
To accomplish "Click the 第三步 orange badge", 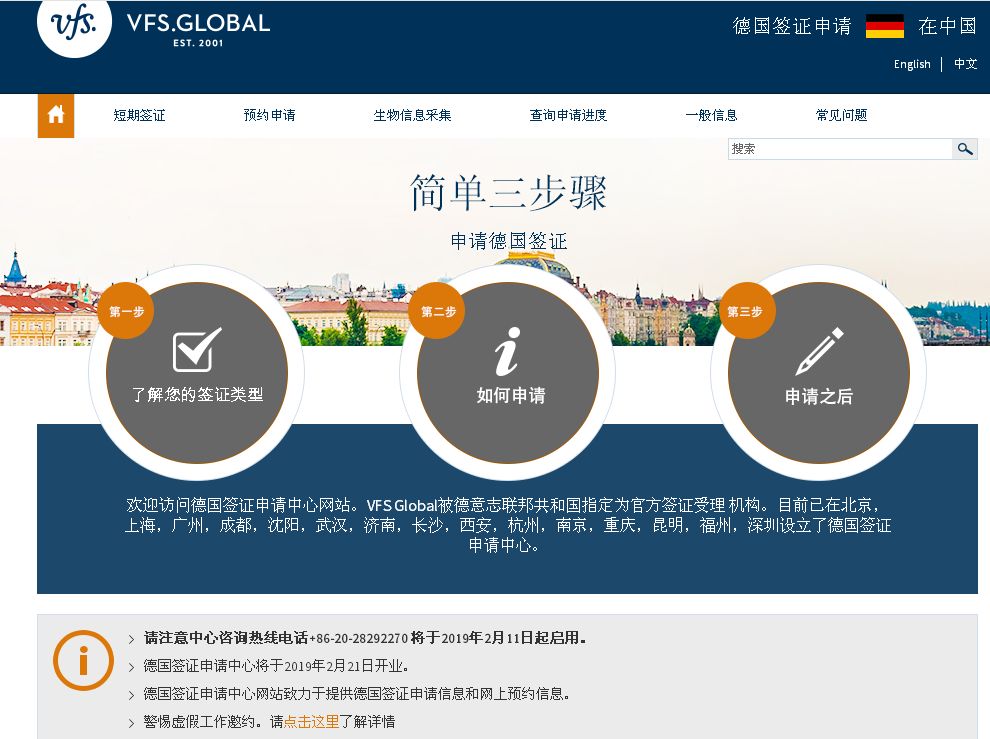I will point(747,311).
